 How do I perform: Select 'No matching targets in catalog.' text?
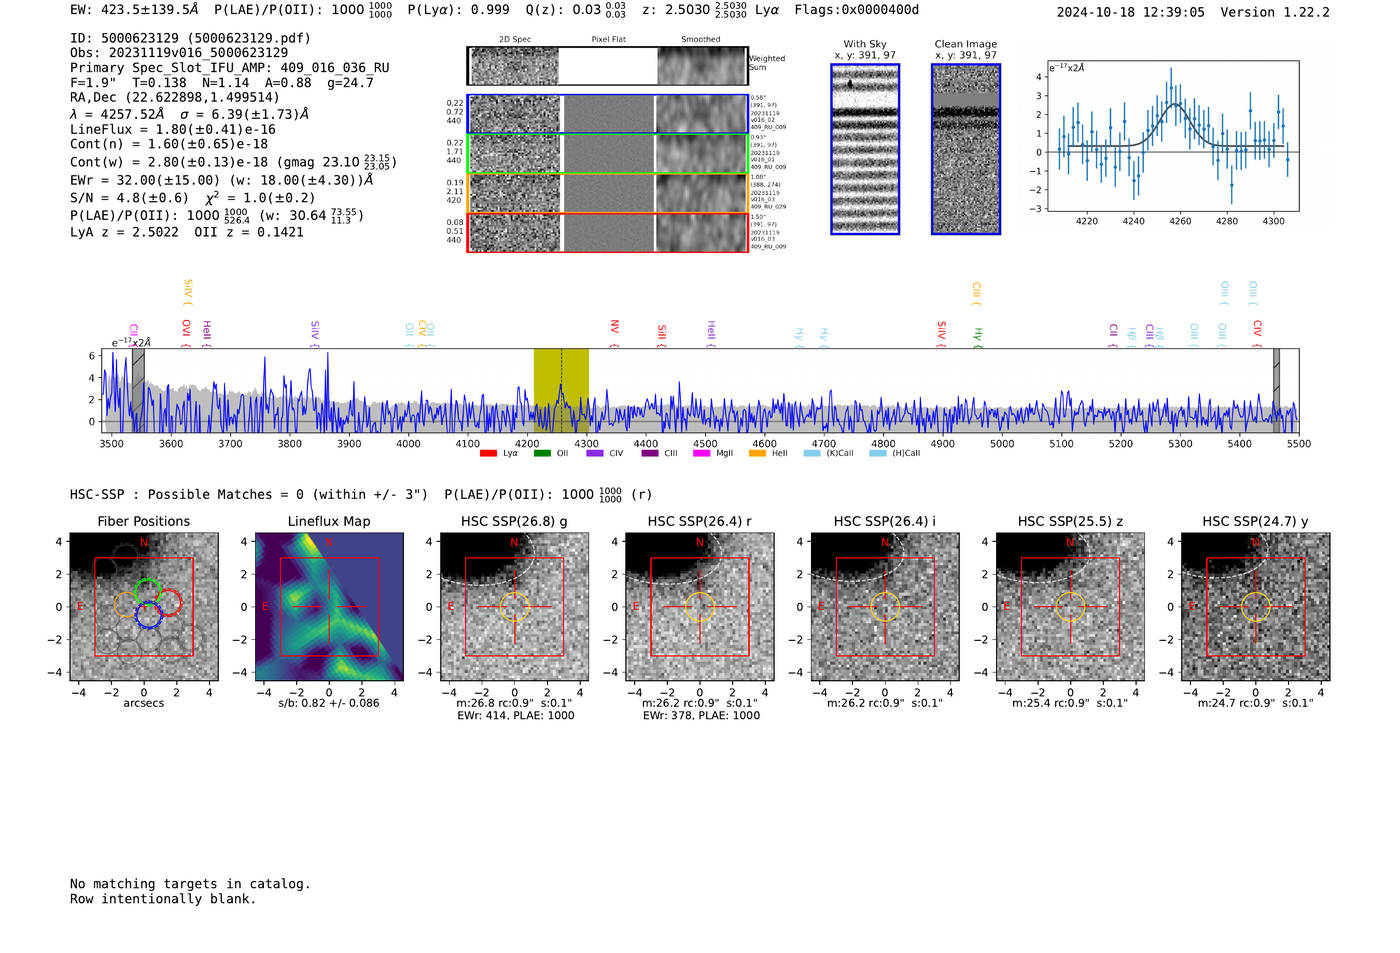click(x=190, y=884)
